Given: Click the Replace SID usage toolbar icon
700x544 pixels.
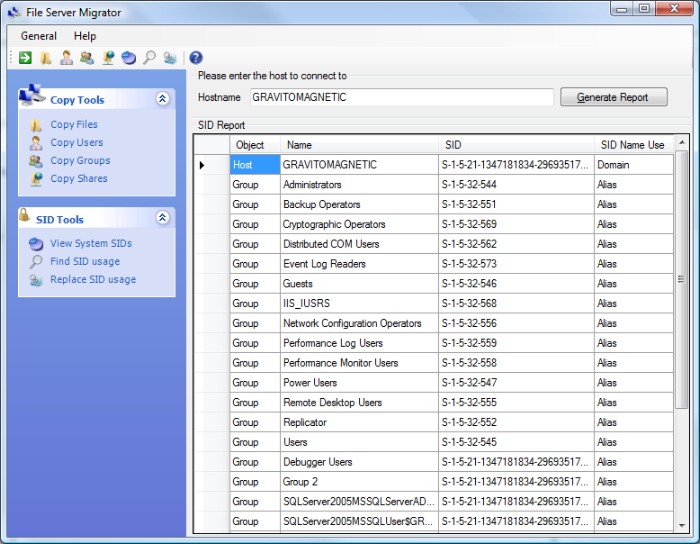Looking at the screenshot, I should pos(170,58).
